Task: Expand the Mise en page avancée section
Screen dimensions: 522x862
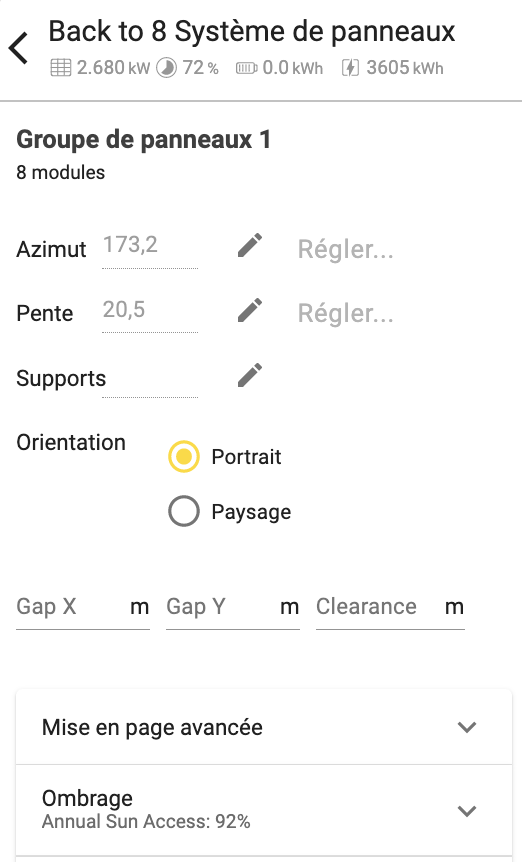Action: (264, 727)
